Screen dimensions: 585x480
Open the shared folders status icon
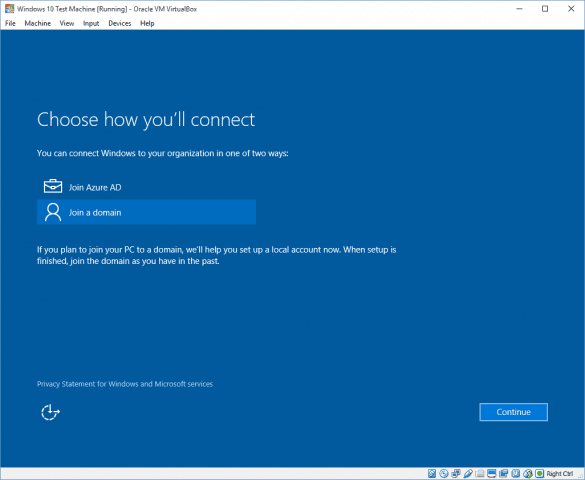[480, 474]
